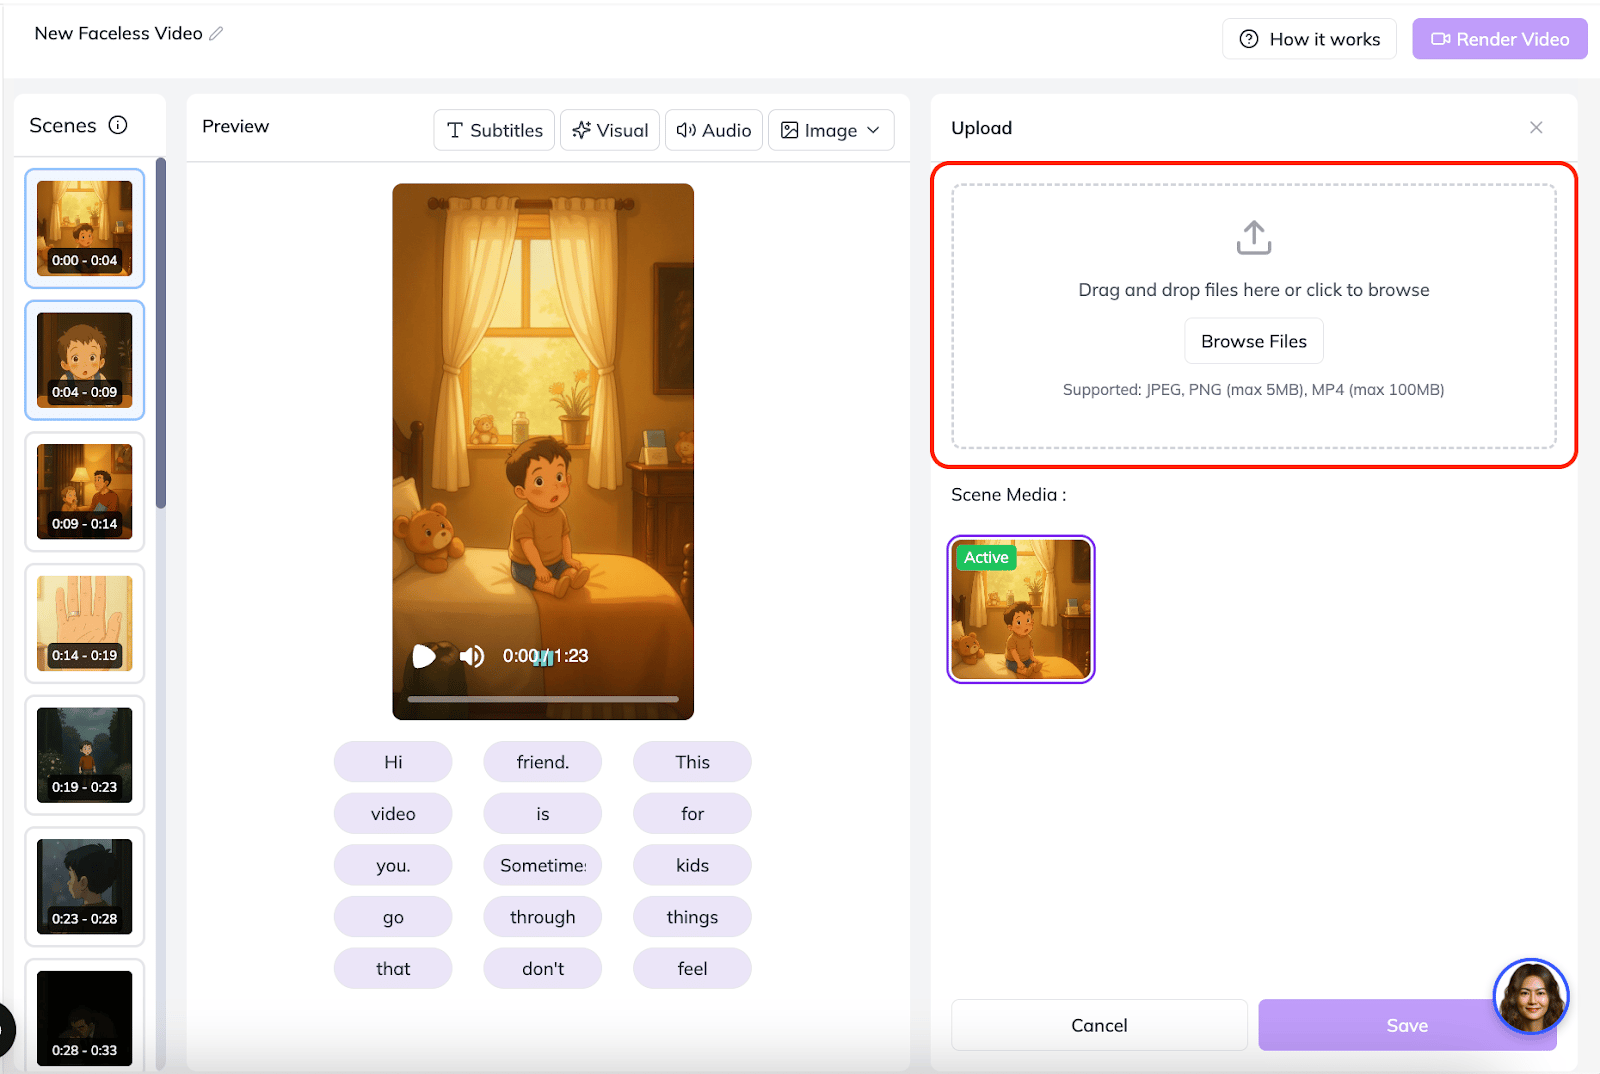Select the subtitle word 'through'
The image size is (1600, 1074).
coord(543,917)
